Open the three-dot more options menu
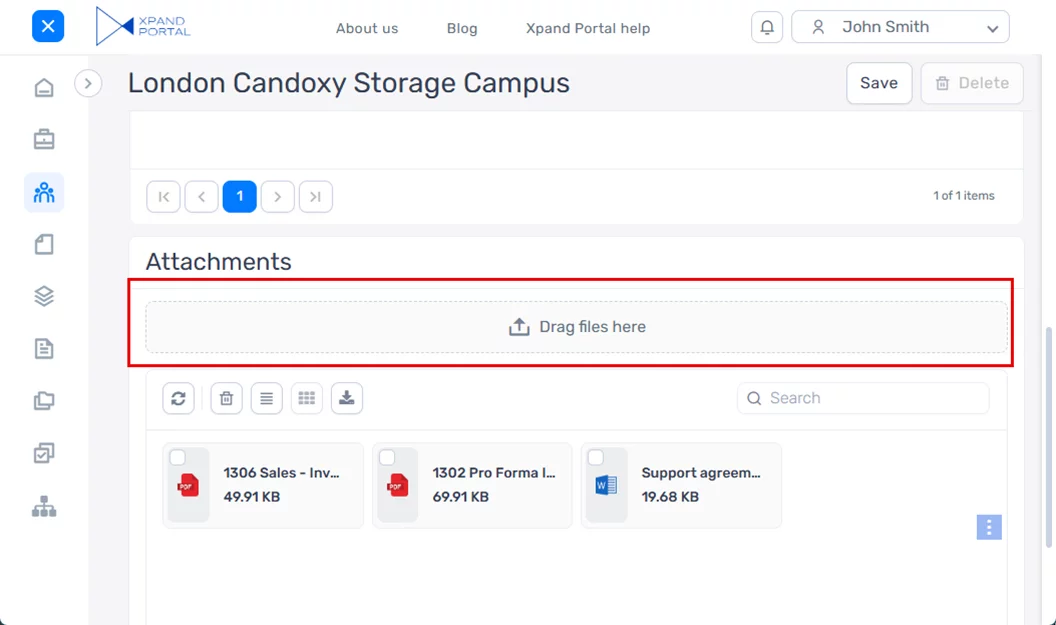Screen dimensions: 1056x625 [x=989, y=527]
